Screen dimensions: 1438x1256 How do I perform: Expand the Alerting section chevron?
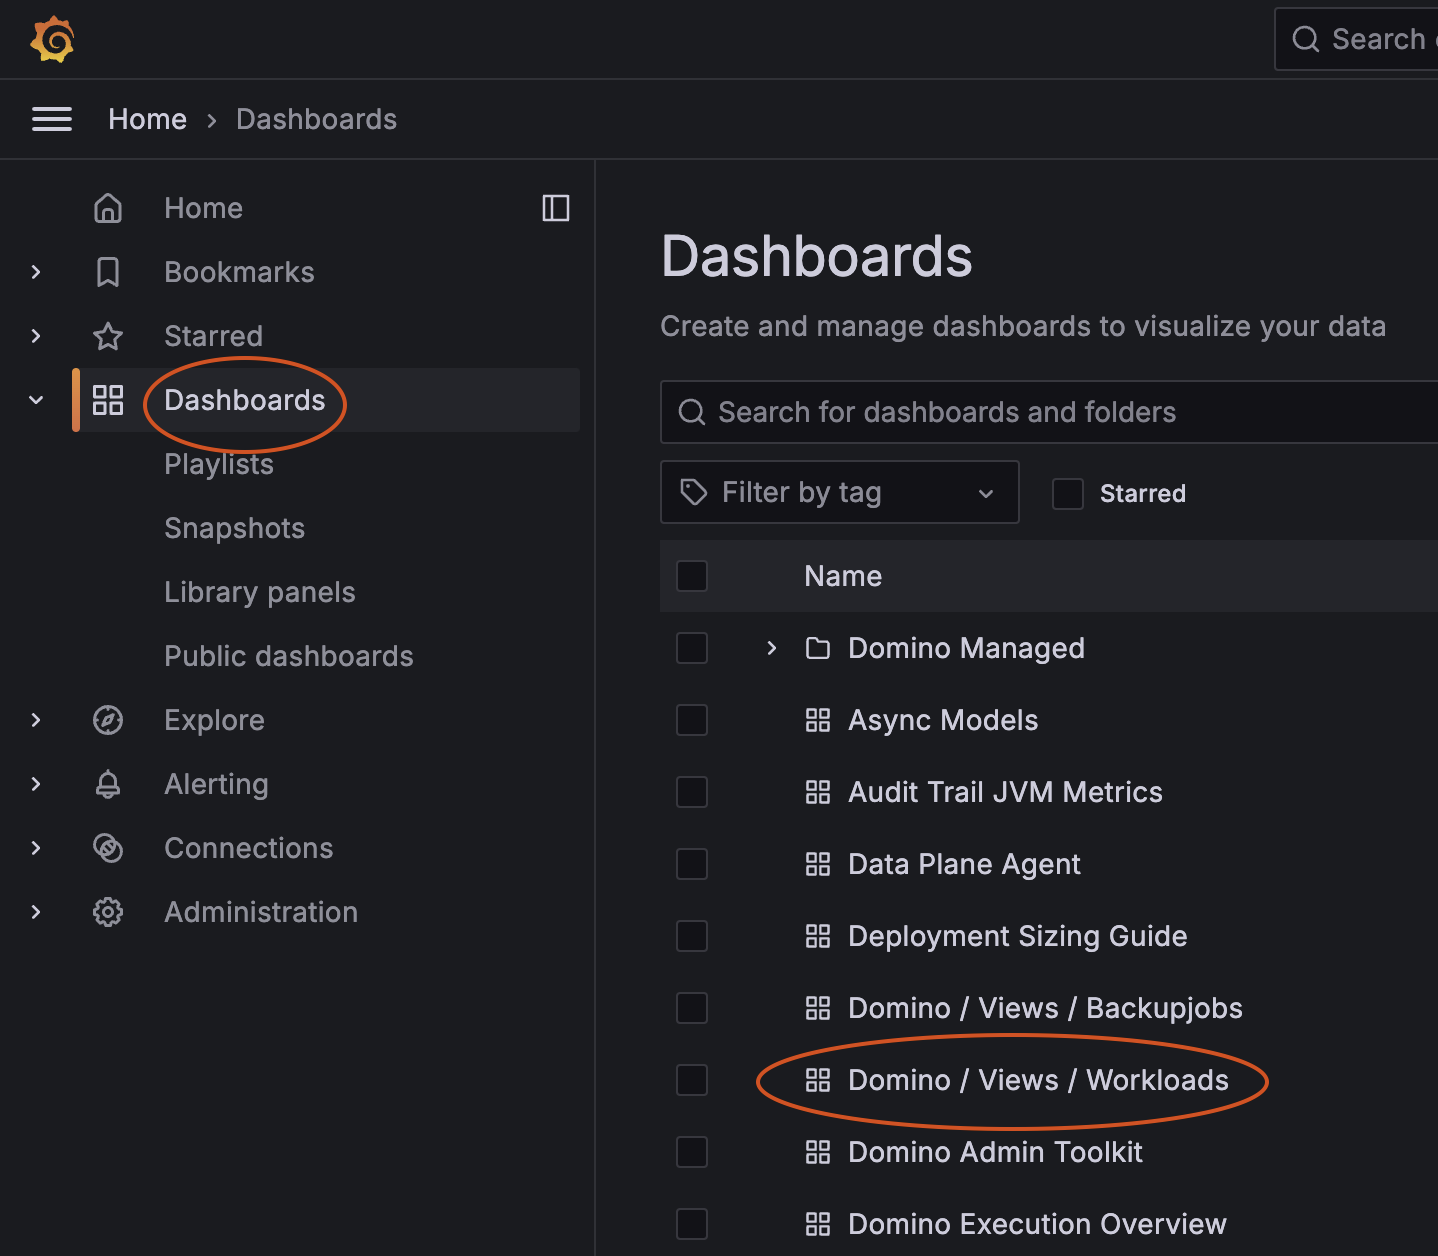tap(36, 784)
